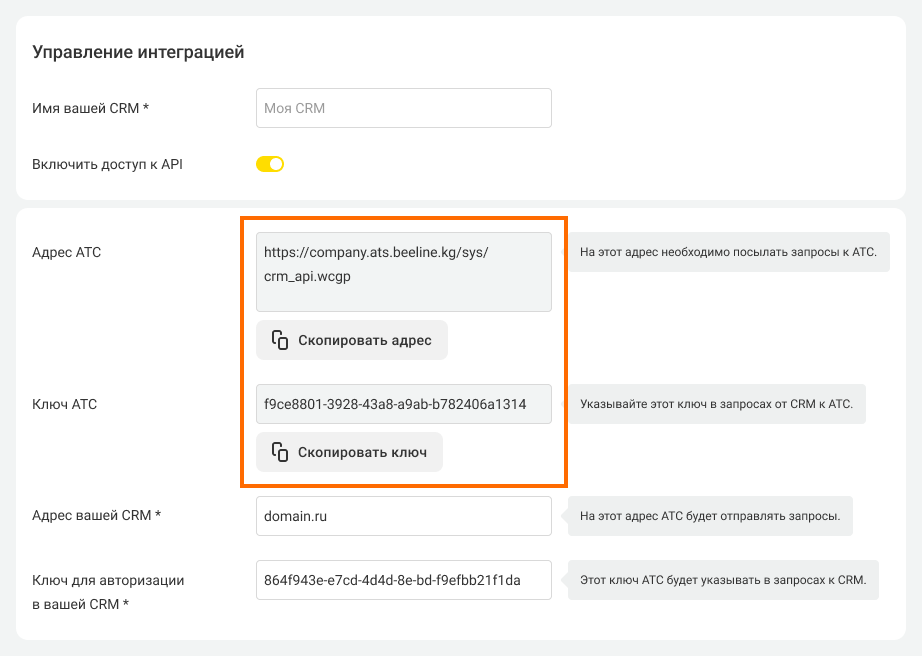The image size is (922, 657).
Task: Click the hint about АТС sending requests
Action: [x=710, y=516]
